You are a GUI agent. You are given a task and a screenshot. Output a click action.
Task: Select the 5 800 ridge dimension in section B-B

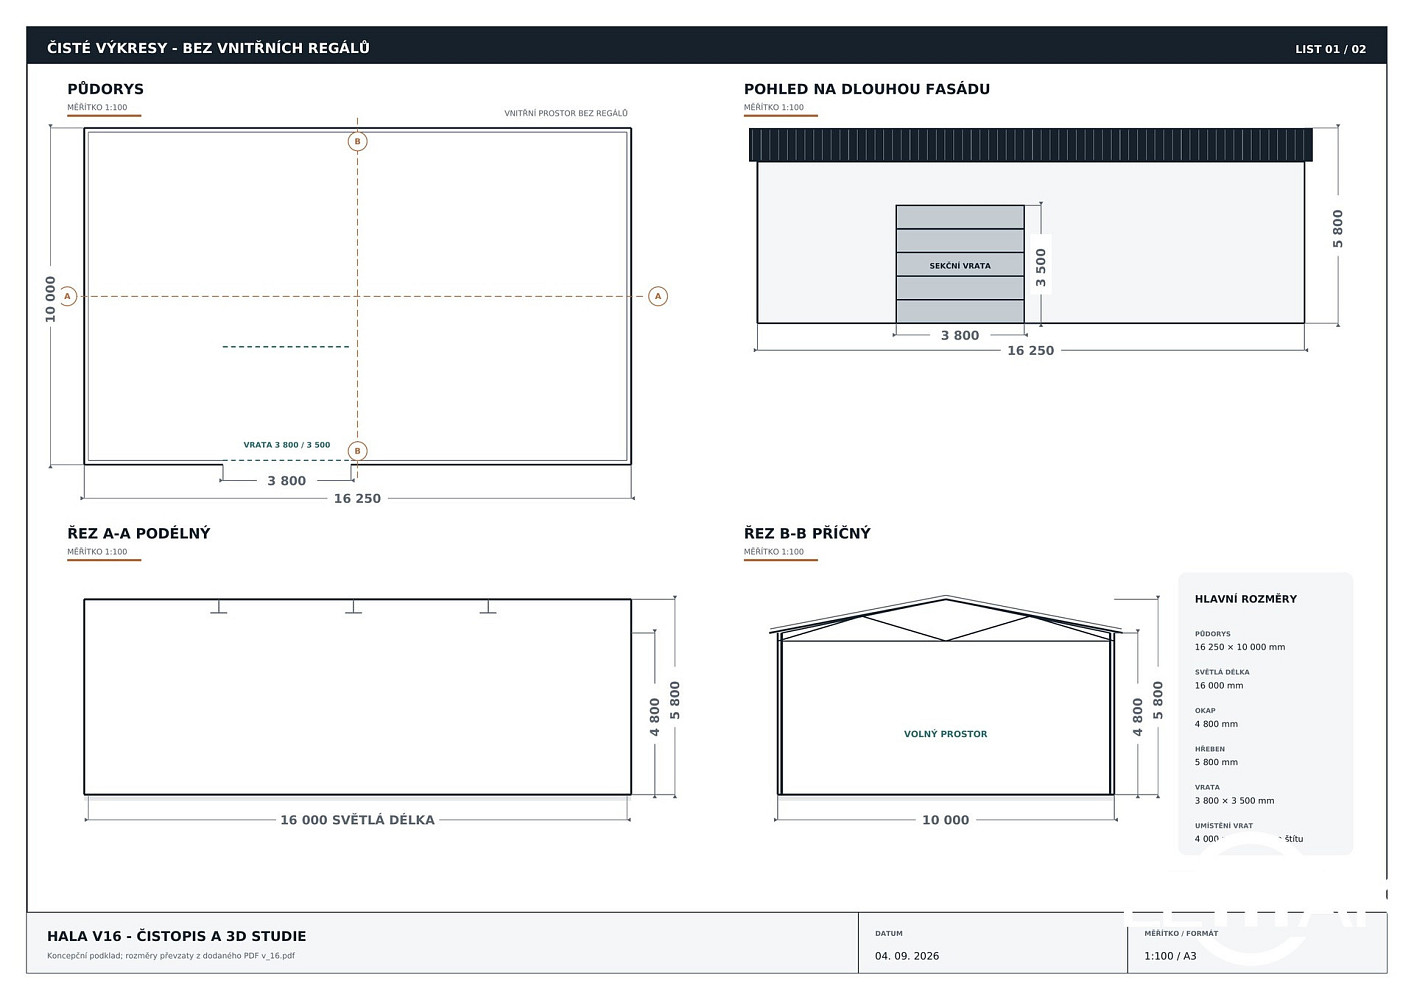point(1158,700)
